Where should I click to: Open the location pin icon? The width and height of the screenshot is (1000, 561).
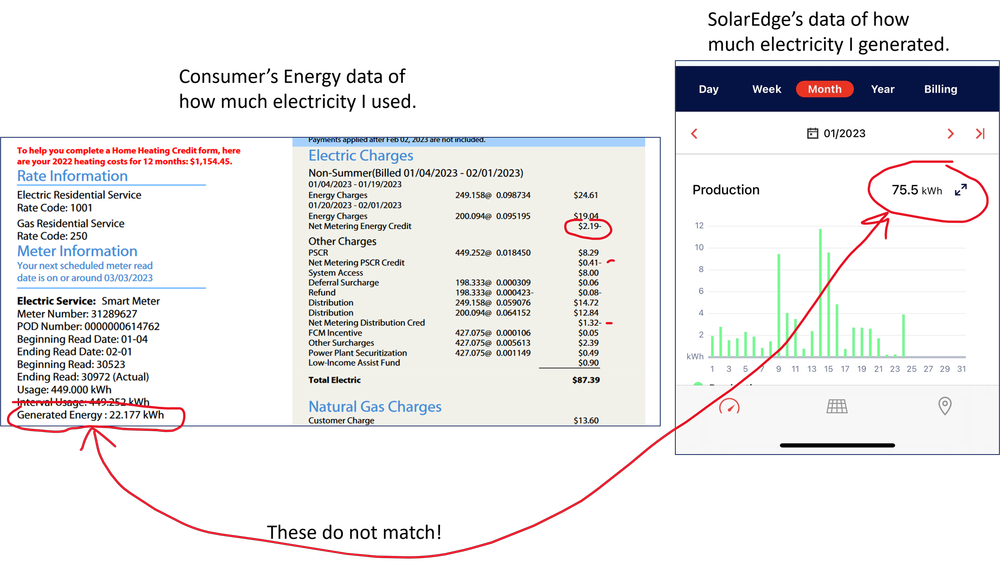945,406
